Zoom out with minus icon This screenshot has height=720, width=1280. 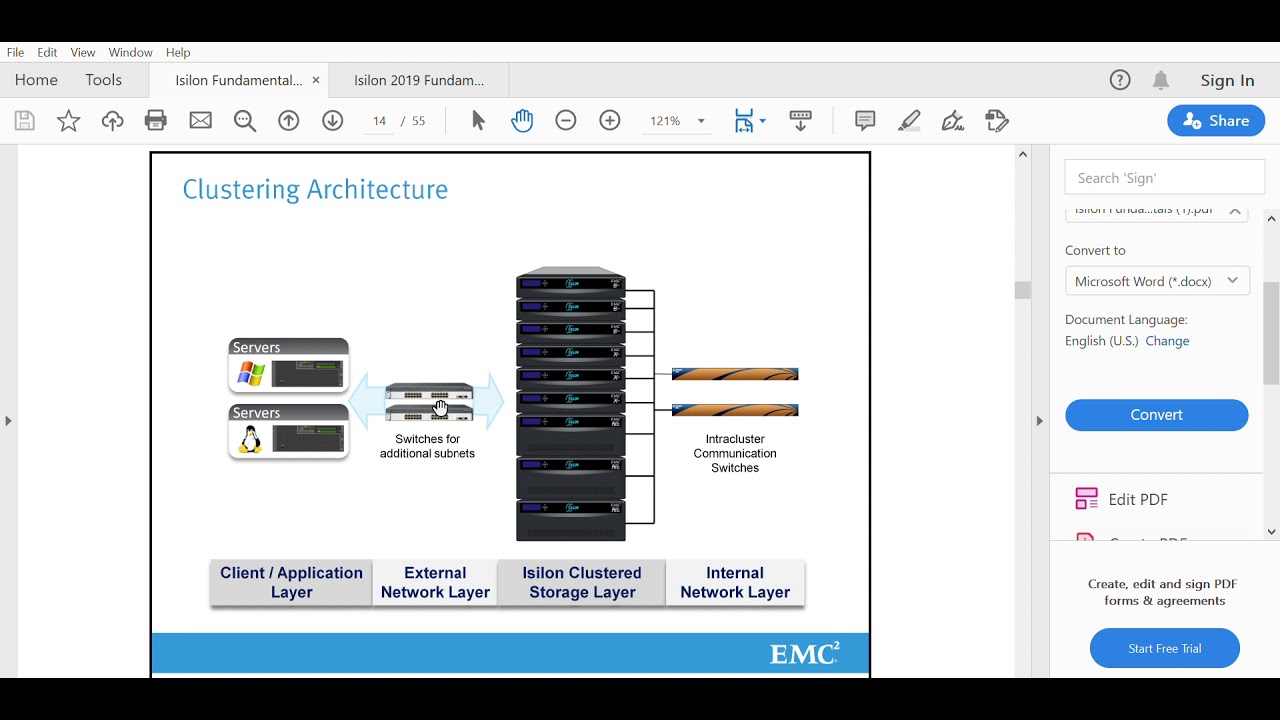tap(566, 121)
